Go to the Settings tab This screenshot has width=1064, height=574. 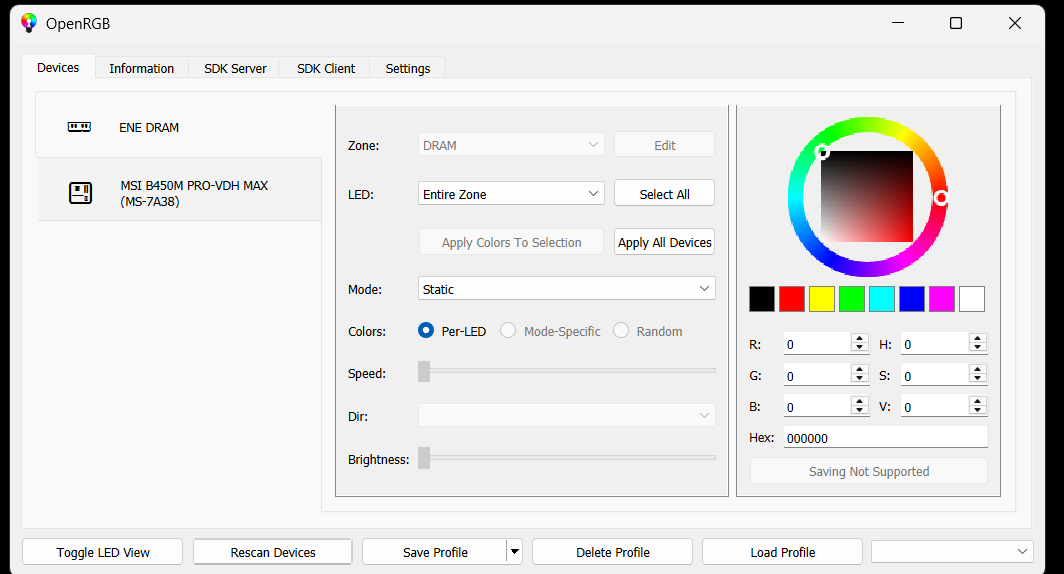tap(407, 69)
